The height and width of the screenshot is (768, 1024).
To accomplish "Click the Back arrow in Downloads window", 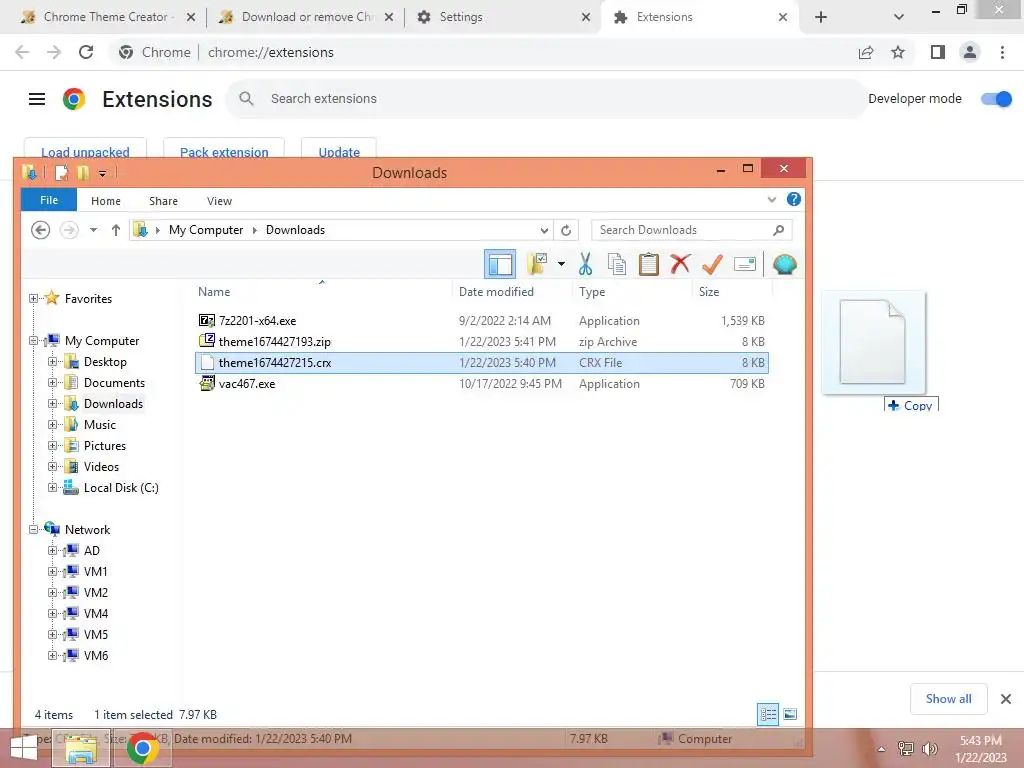I will [x=40, y=230].
